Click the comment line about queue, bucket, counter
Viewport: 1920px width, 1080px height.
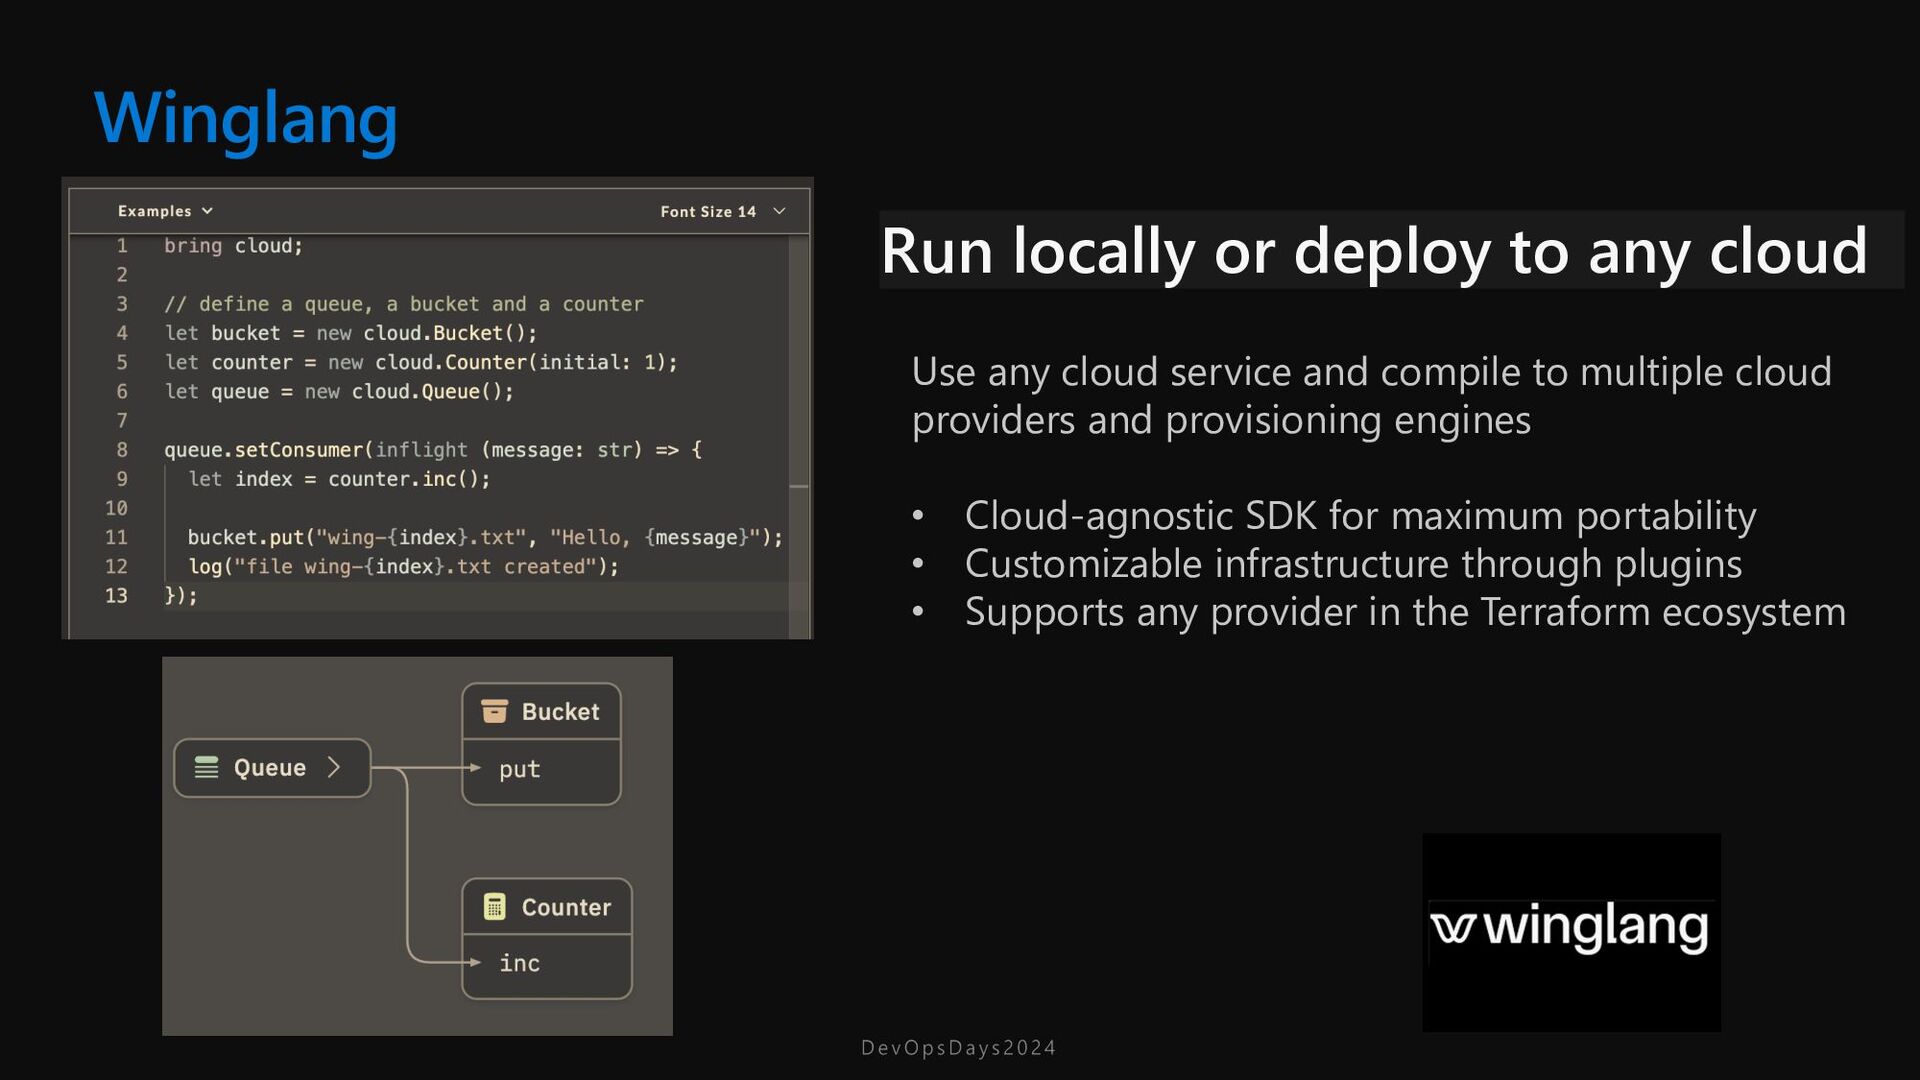point(404,304)
